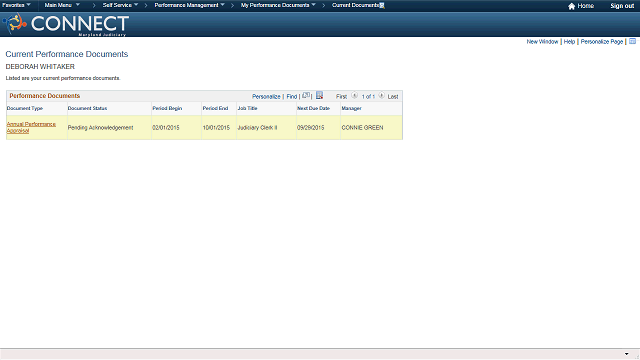640x360 pixels.
Task: Click the icon after Current Documents breadcrumb
Action: (x=382, y=6)
